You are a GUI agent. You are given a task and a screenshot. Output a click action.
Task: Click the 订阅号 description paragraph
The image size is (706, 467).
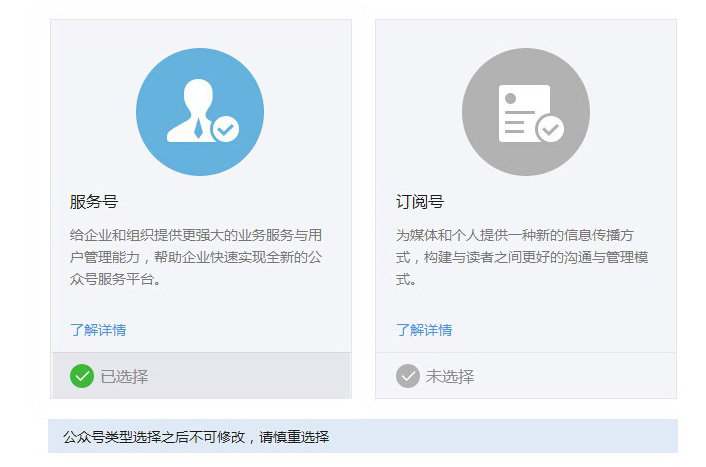(522, 257)
